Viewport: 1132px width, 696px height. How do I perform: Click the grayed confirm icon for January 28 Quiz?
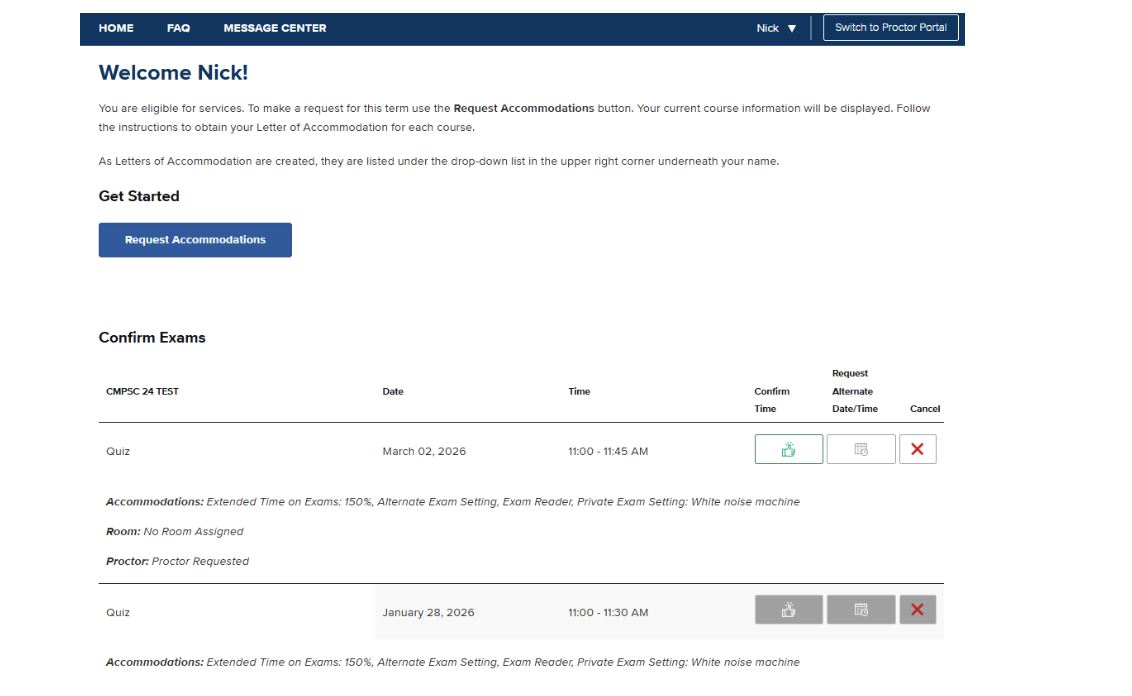point(788,611)
